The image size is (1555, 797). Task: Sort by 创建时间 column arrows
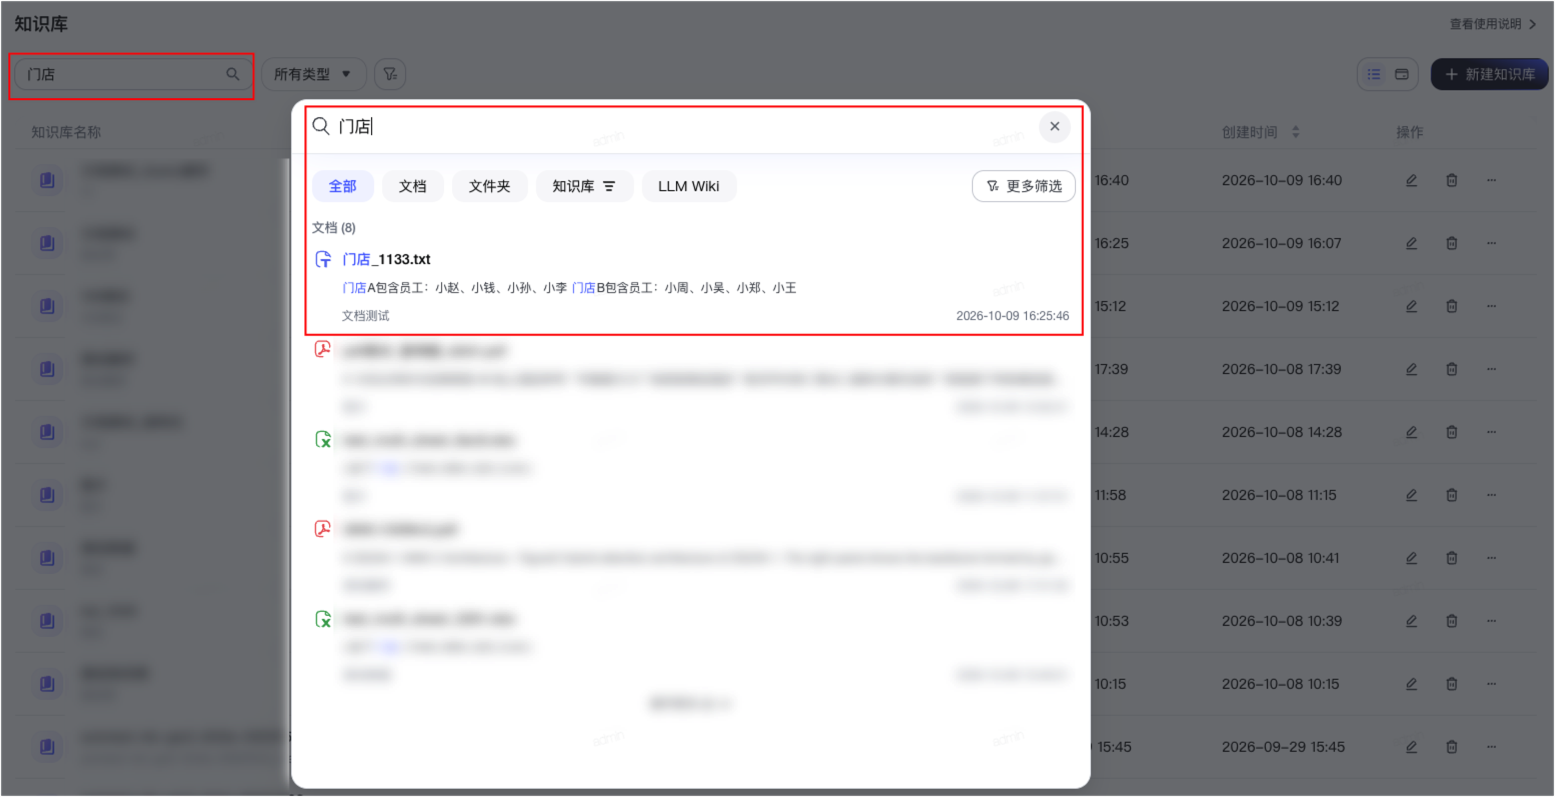[1296, 132]
